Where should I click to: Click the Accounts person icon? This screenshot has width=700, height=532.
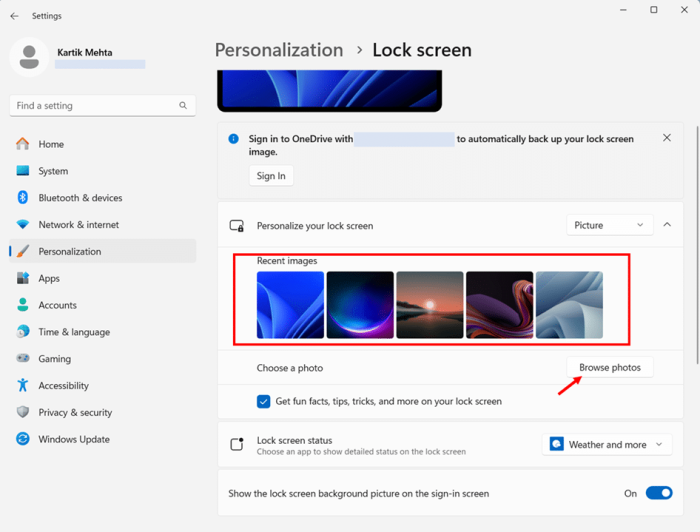[x=22, y=305]
